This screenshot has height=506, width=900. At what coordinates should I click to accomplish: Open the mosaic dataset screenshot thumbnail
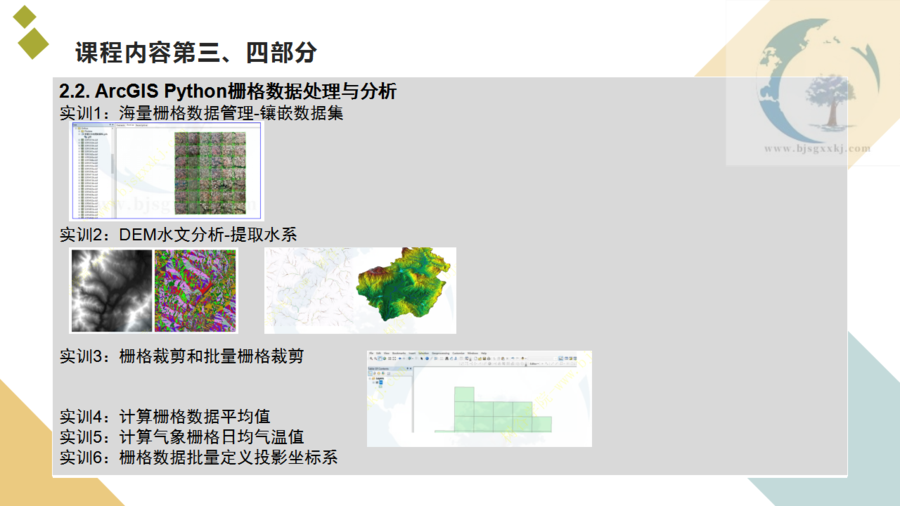(x=166, y=171)
